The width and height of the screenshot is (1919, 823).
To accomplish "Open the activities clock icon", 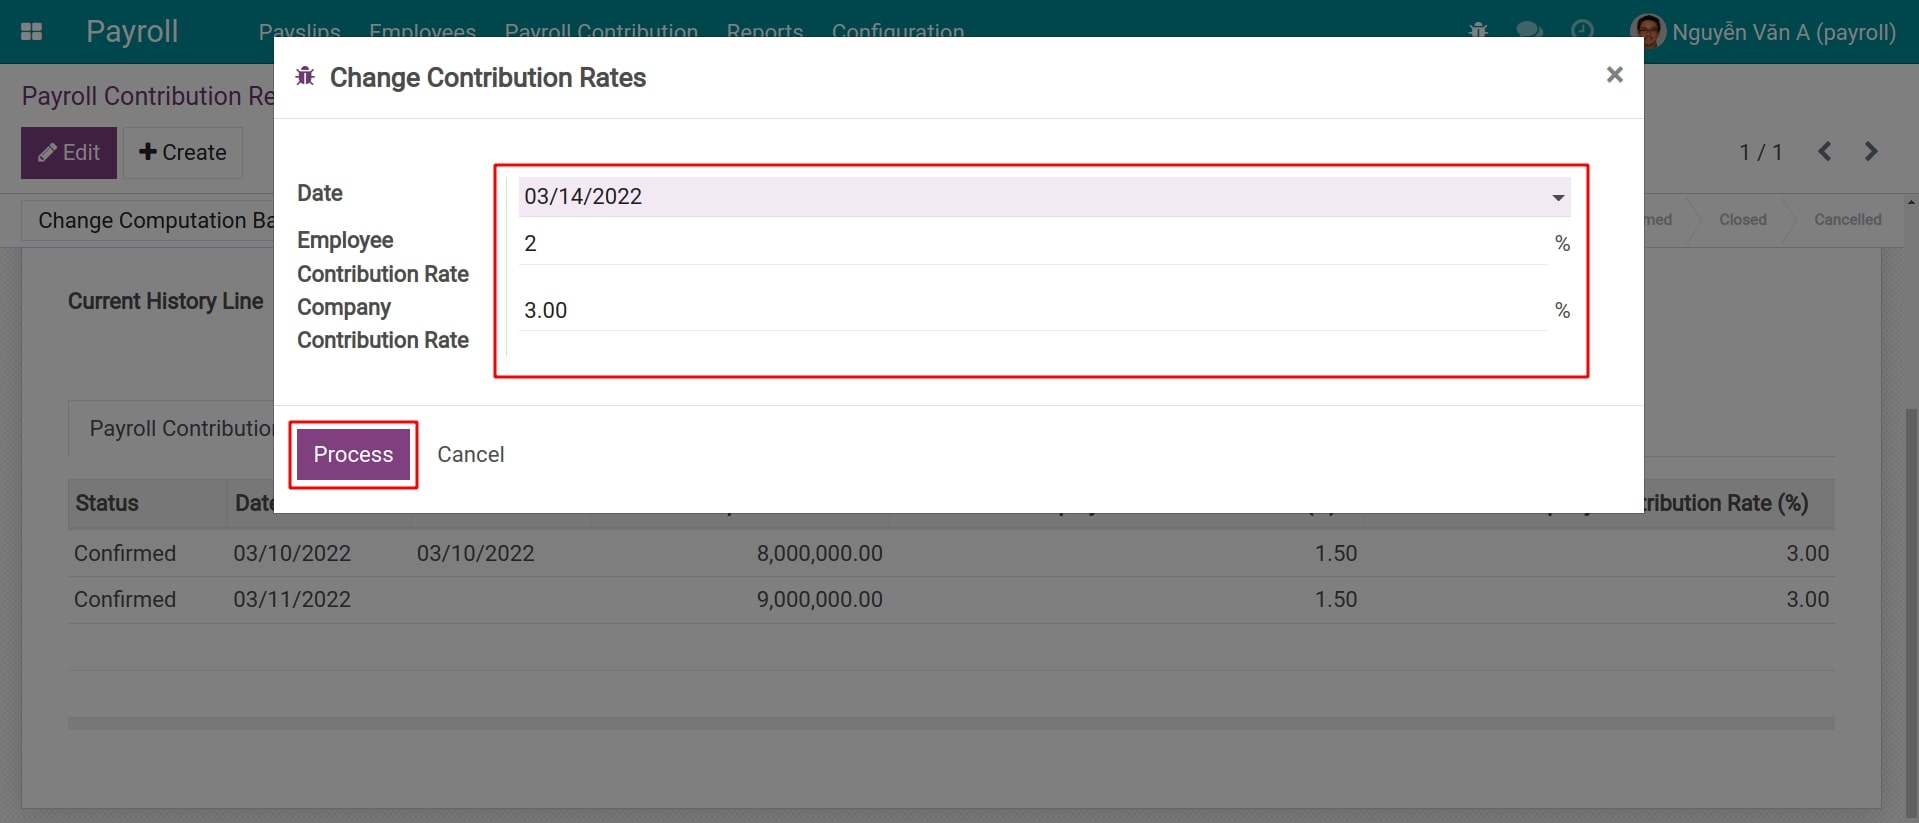I will [x=1582, y=31].
